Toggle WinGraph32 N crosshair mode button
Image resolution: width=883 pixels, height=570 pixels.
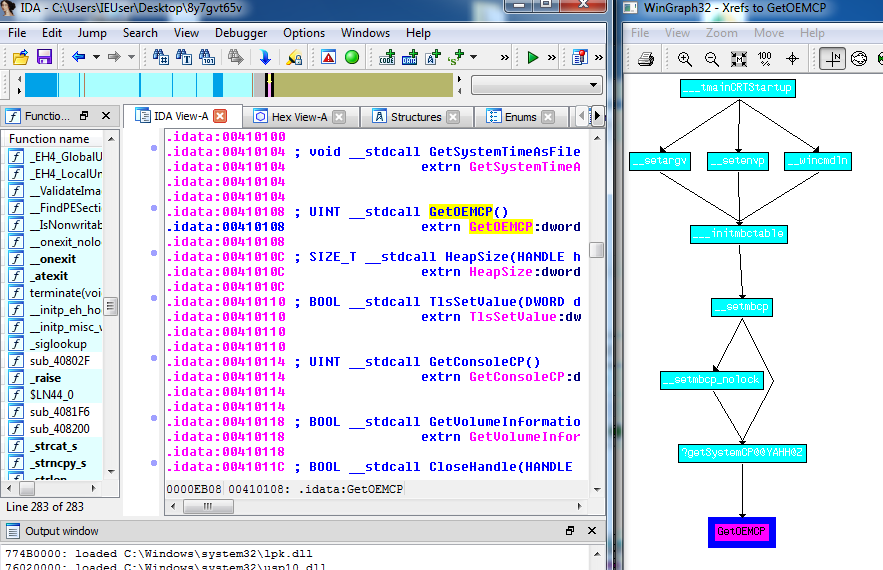832,59
